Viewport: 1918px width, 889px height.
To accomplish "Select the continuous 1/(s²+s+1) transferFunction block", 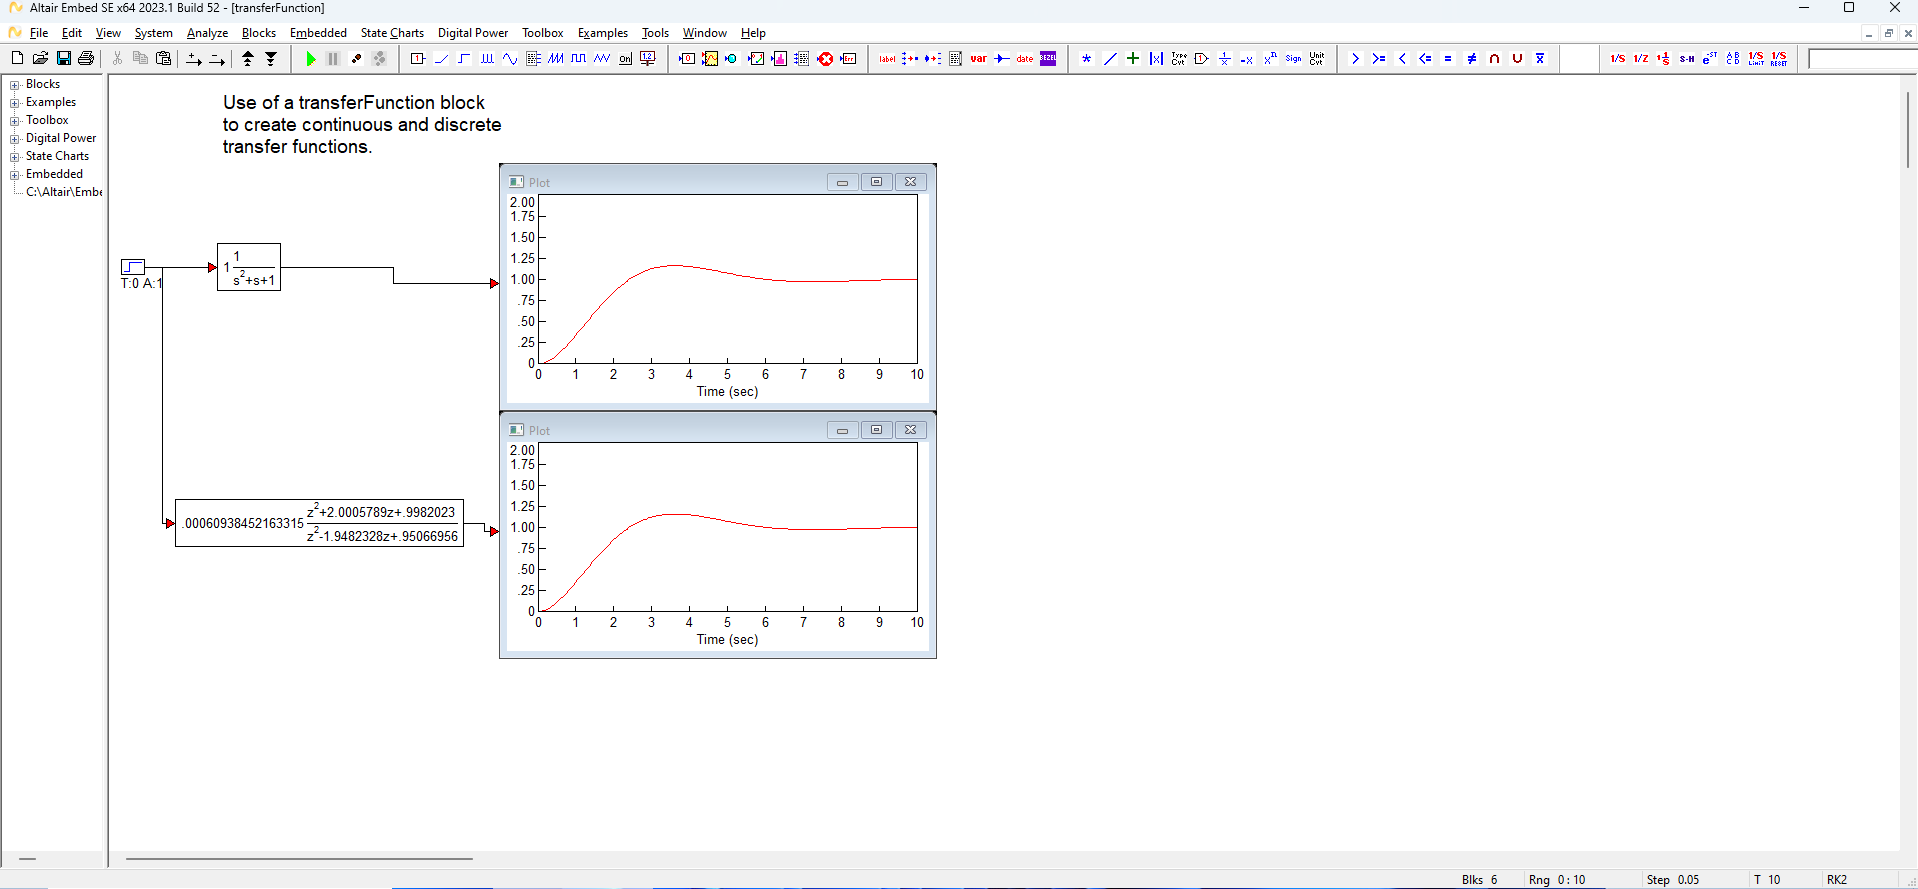I will [x=249, y=267].
